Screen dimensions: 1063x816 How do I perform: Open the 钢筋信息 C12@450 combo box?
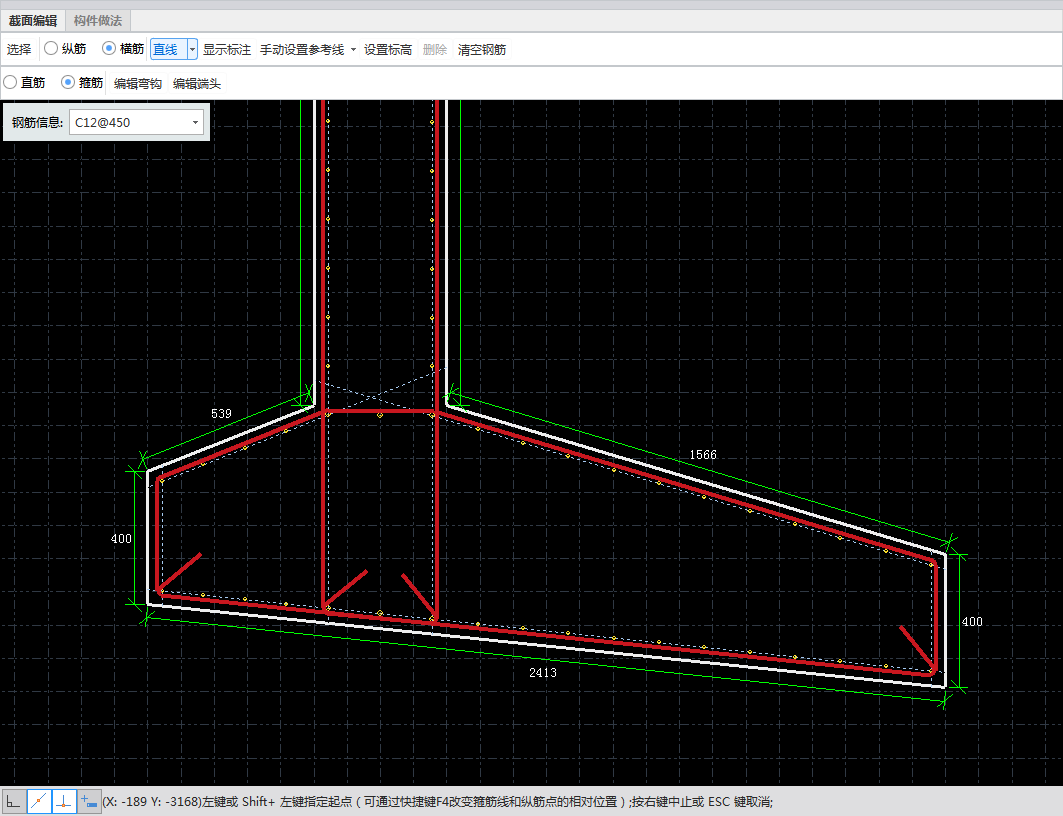pyautogui.click(x=136, y=123)
